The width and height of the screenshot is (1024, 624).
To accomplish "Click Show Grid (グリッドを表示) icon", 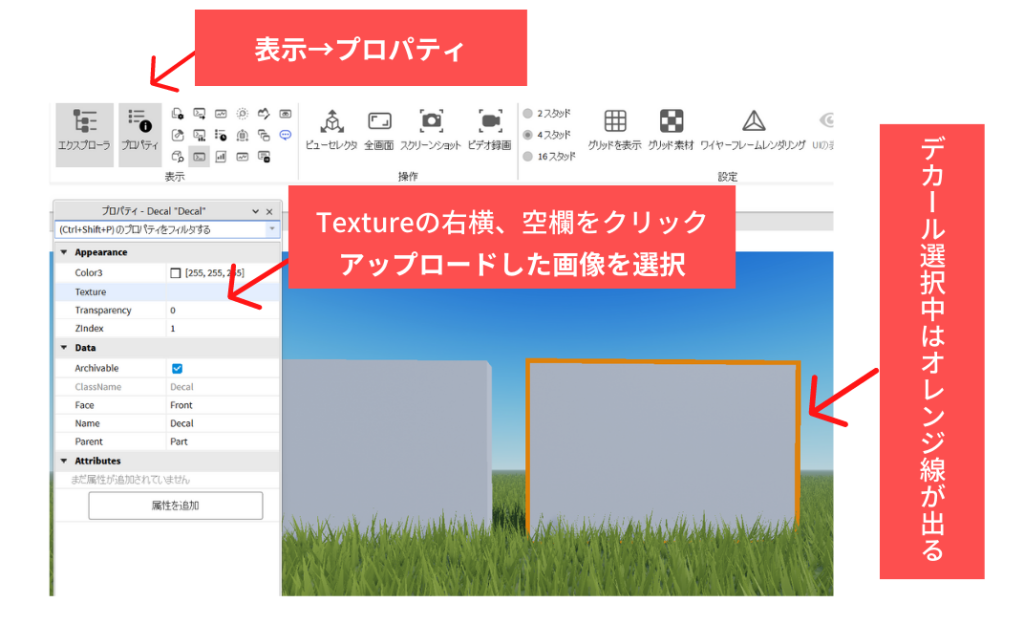I will tap(615, 129).
